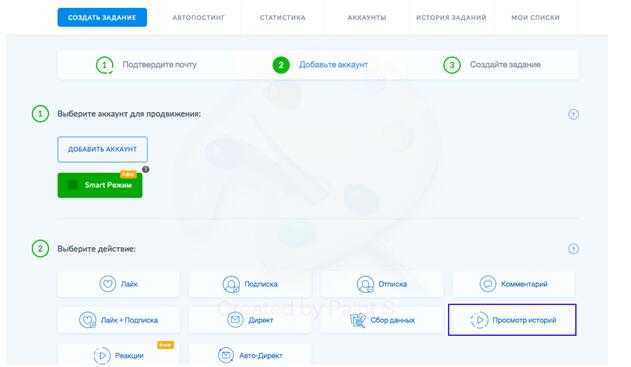Select the Директ action label
The height and width of the screenshot is (367, 631).
(261, 320)
